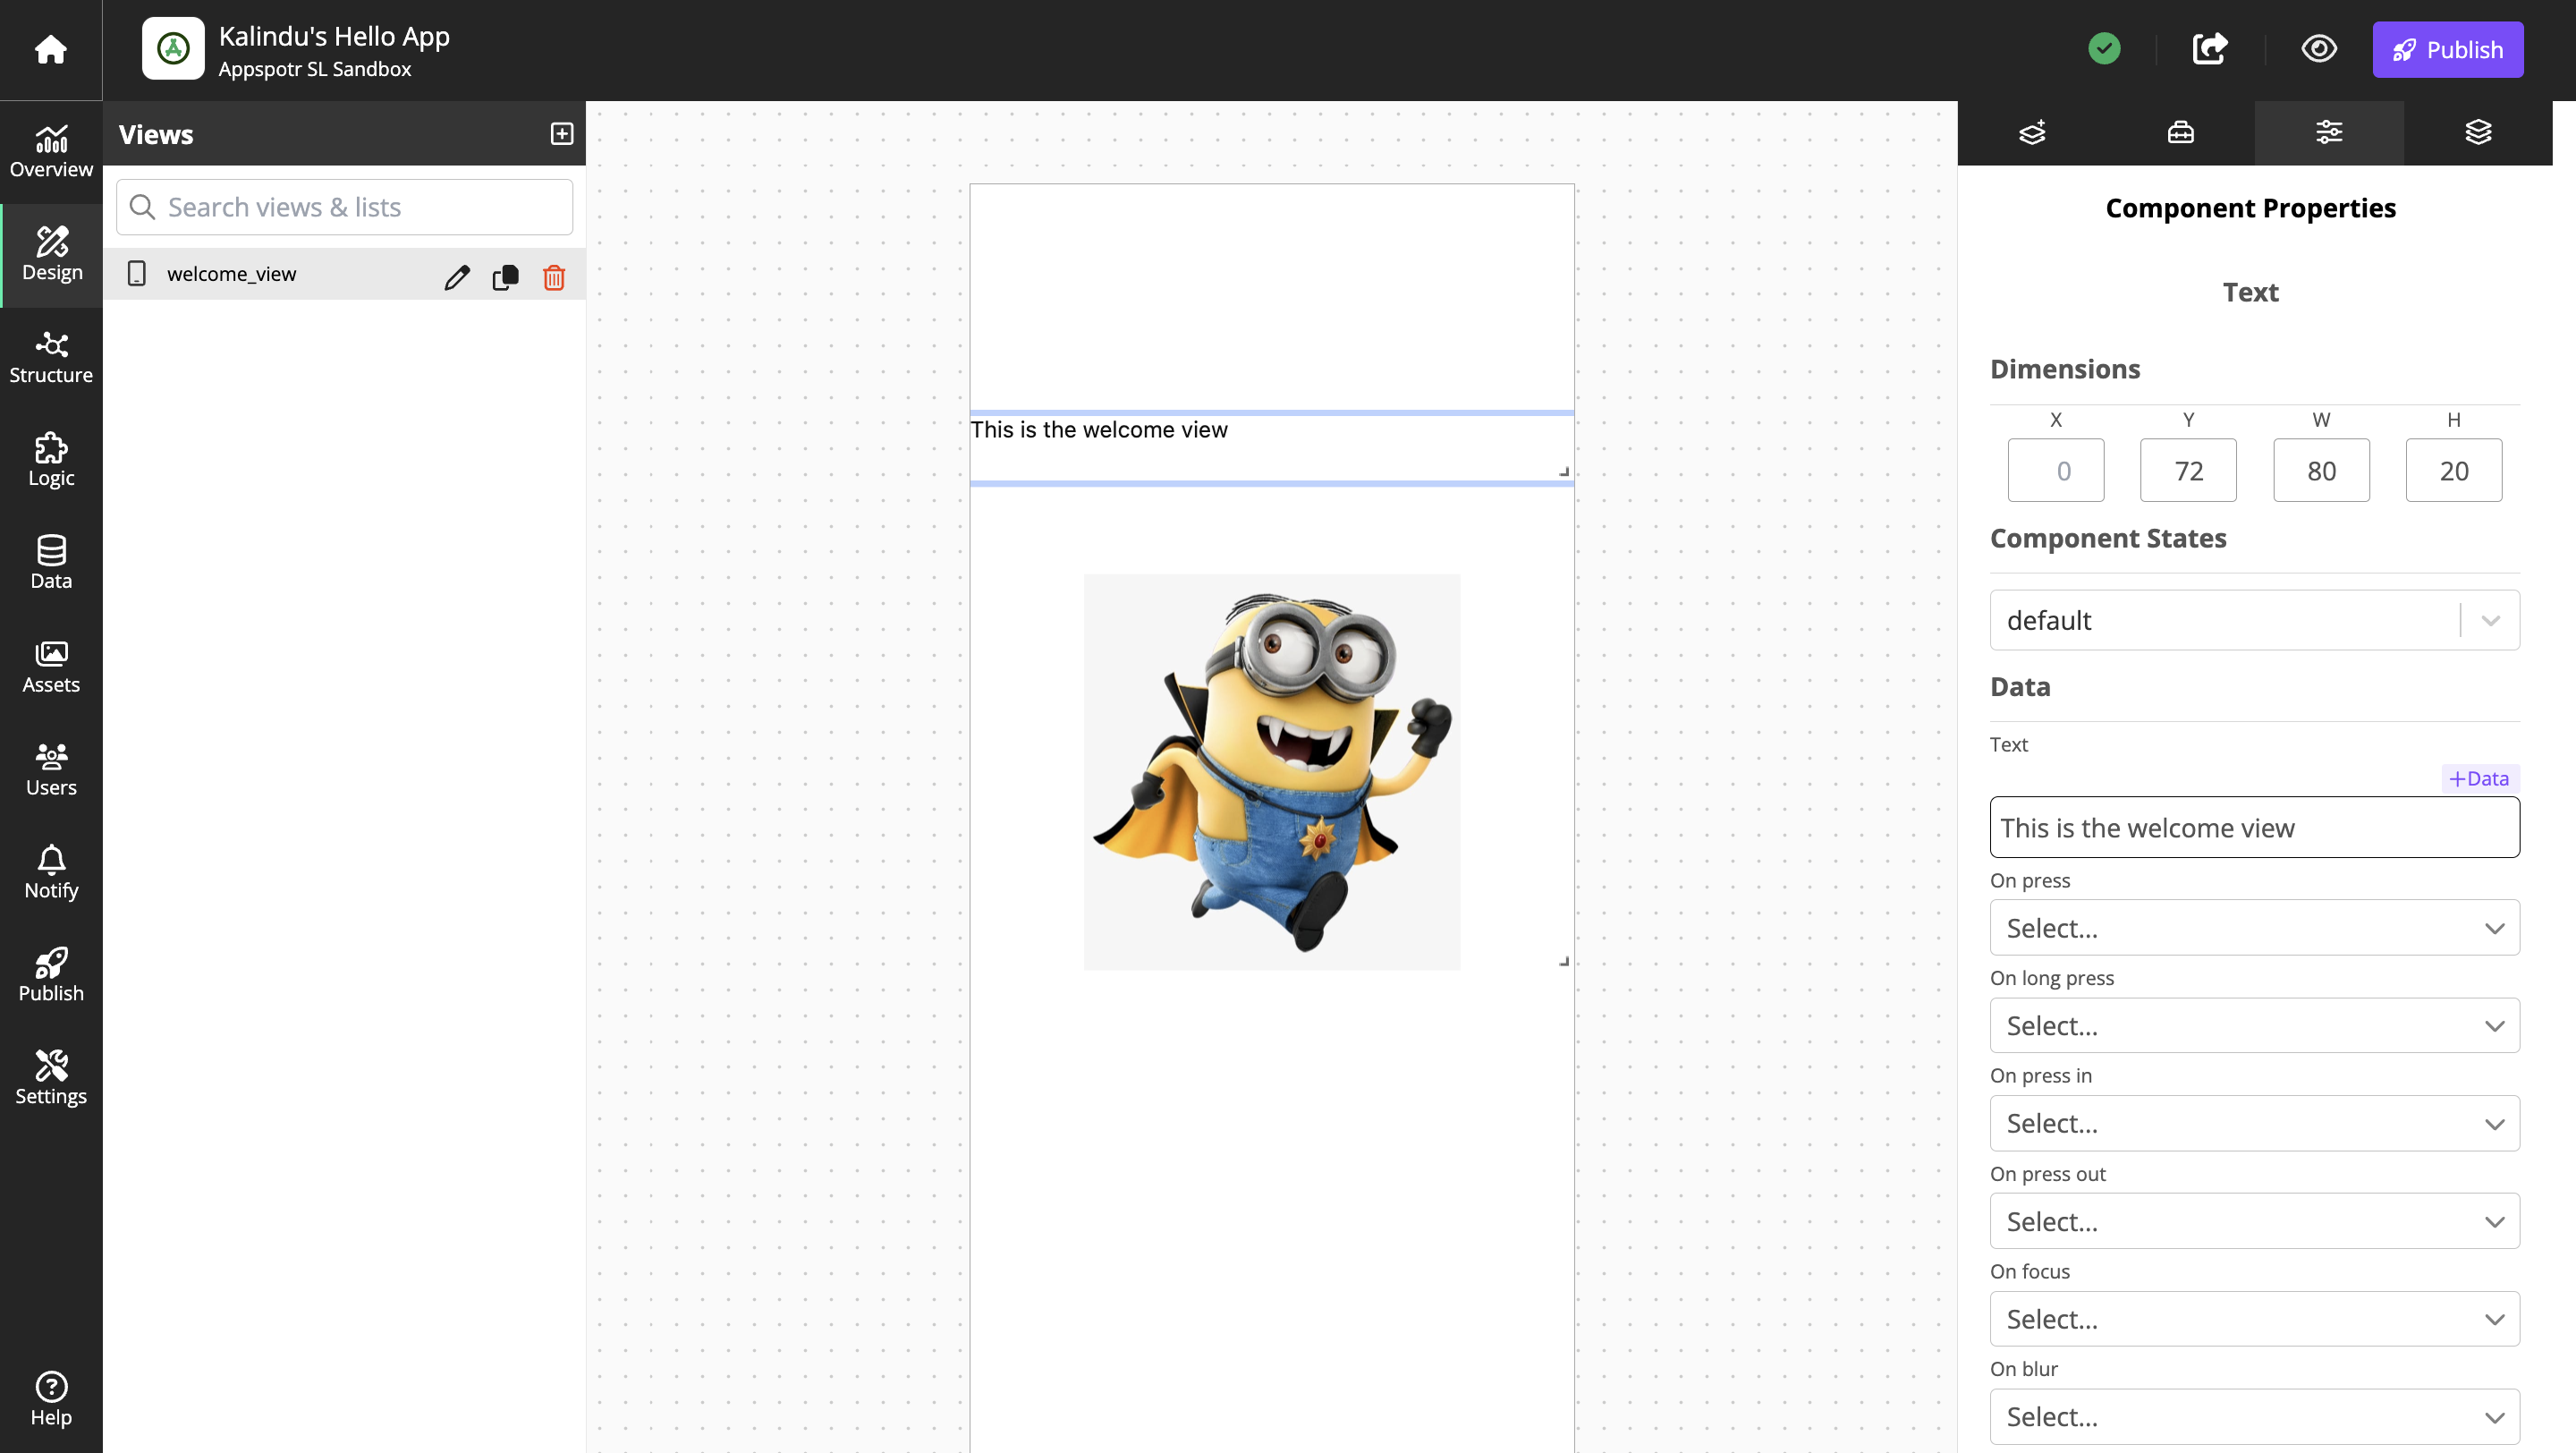
Task: Open the Data section in sidebar
Action: (x=51, y=564)
